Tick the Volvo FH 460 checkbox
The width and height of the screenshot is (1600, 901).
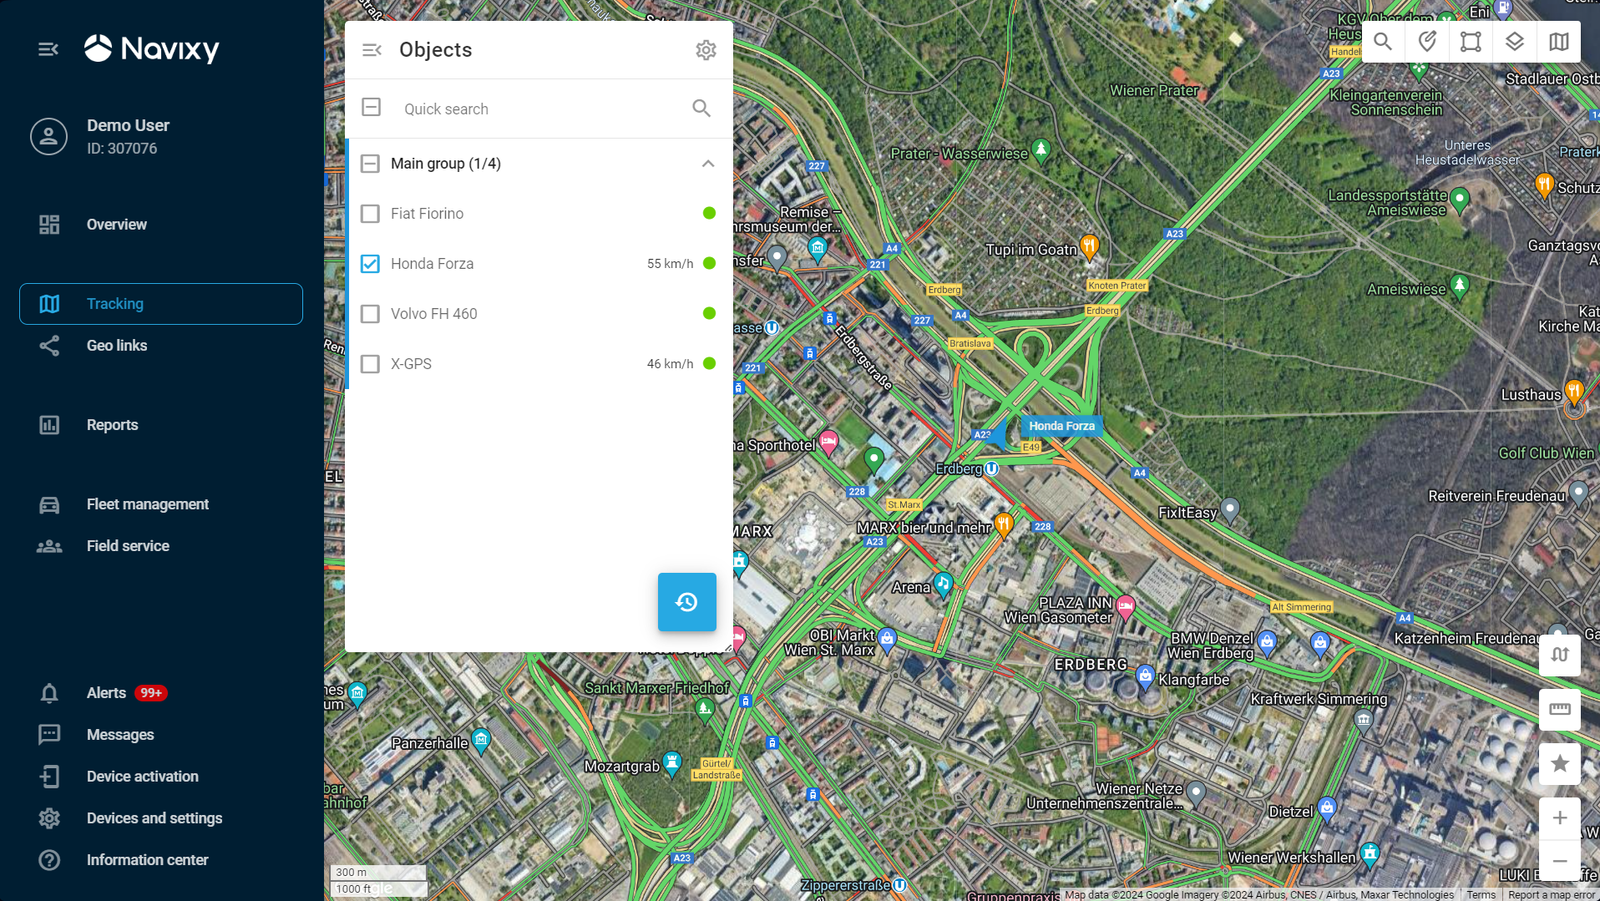370,313
